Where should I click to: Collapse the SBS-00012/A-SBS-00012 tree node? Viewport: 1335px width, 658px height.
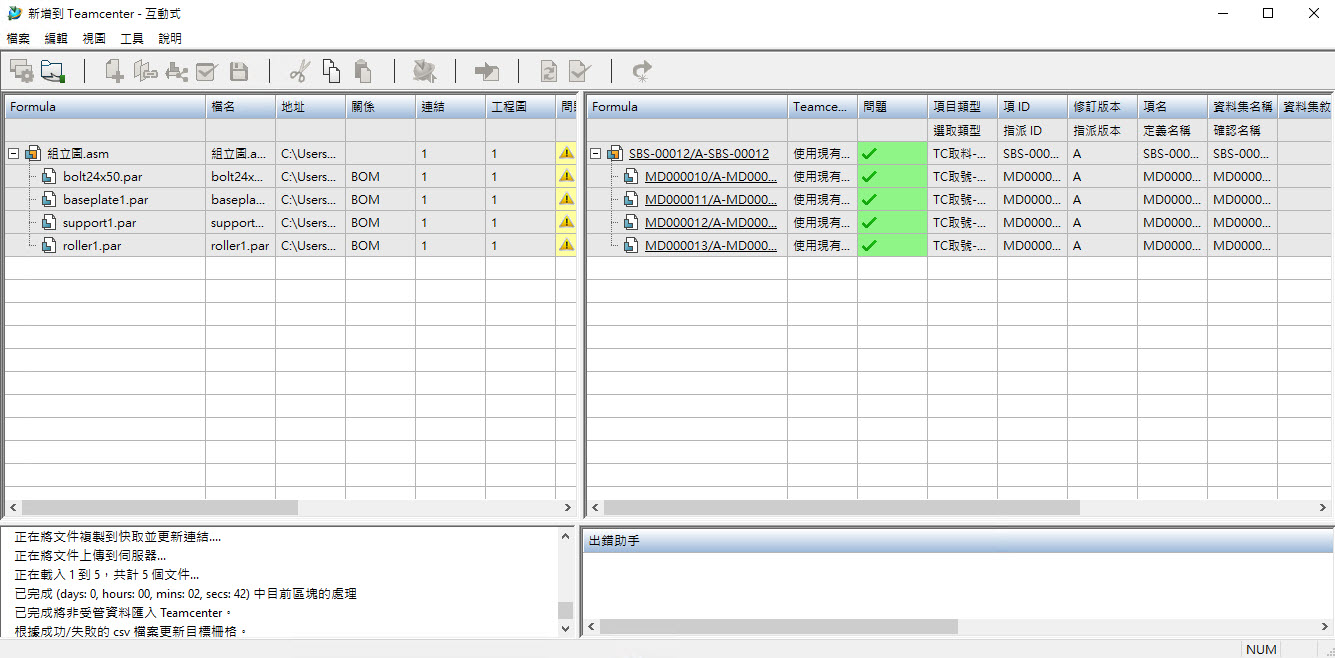[x=595, y=154]
